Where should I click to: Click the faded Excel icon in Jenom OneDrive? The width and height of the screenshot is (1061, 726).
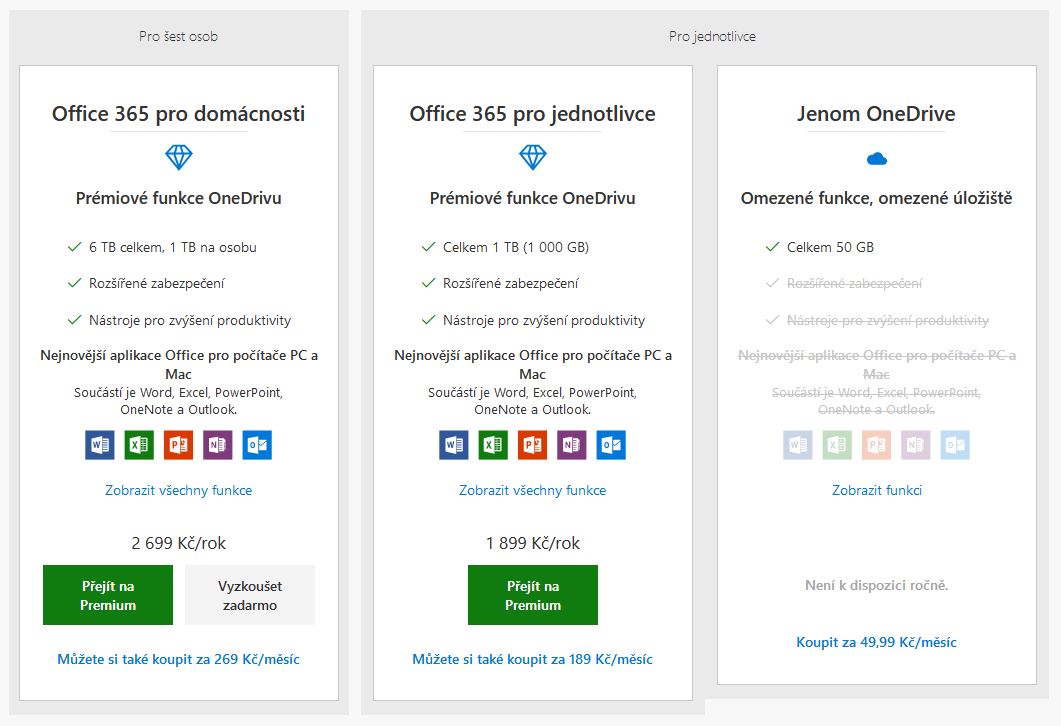coord(837,445)
